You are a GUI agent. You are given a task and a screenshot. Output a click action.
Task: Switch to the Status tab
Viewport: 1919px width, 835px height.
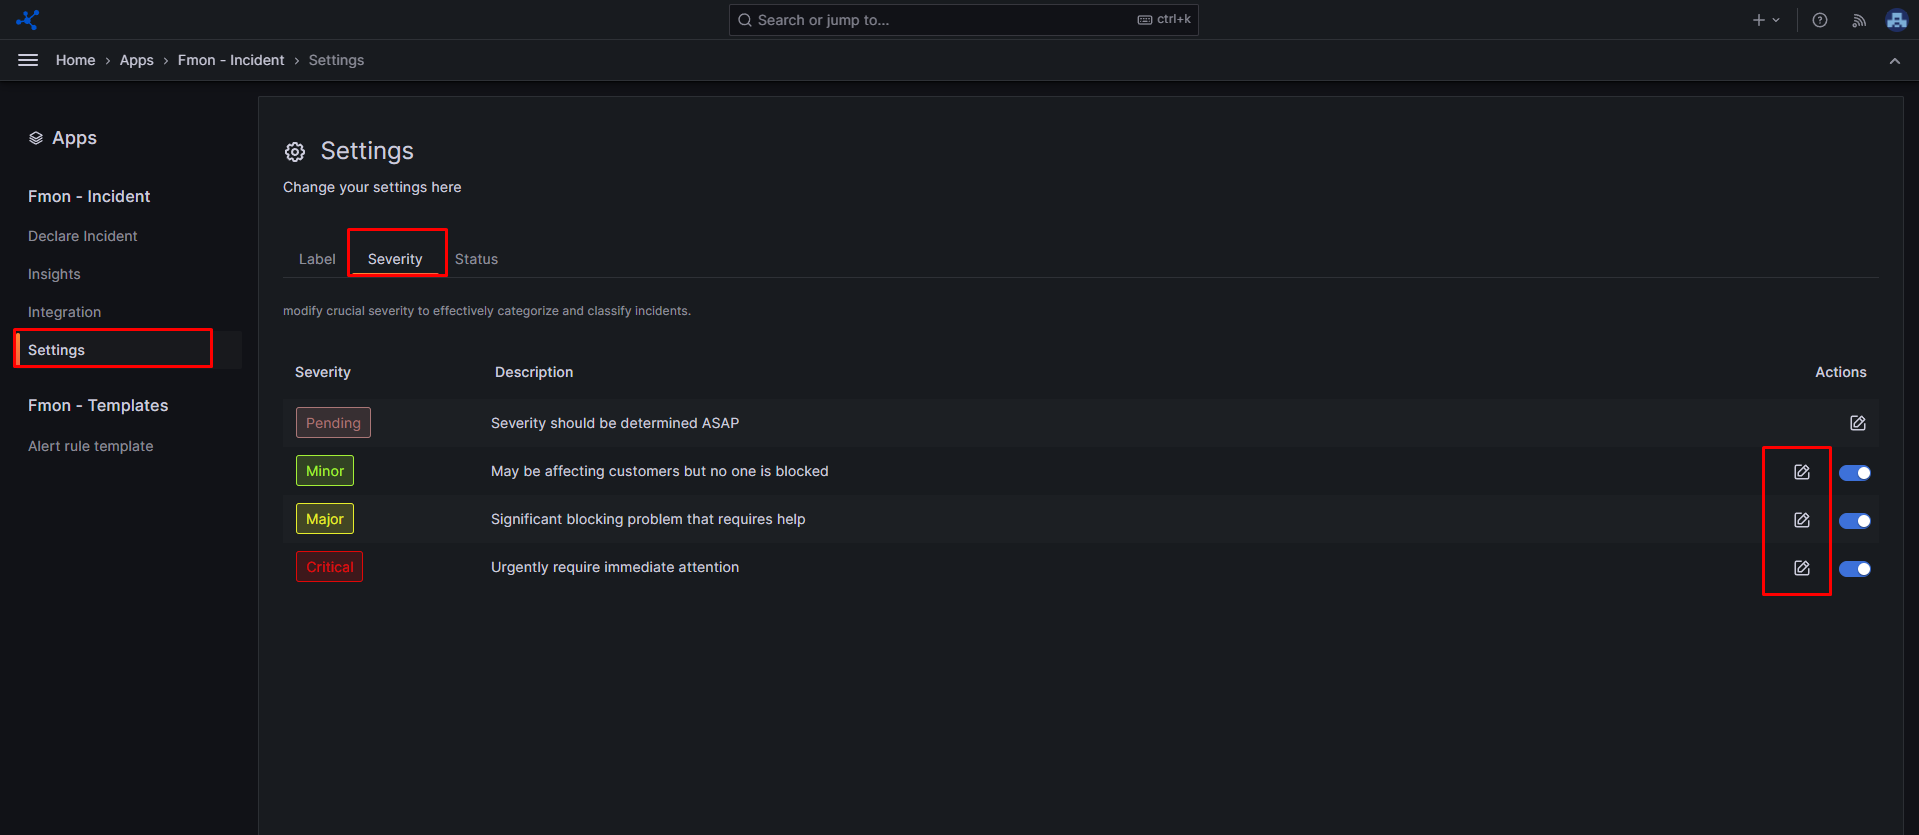[476, 259]
